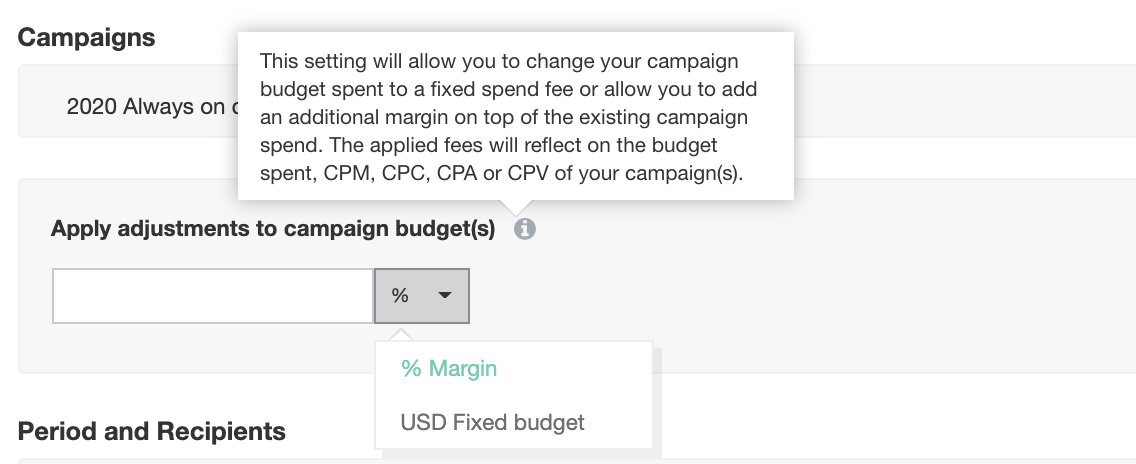The width and height of the screenshot is (1136, 464).
Task: Click the tooltip line starting "an additional margin"
Action: (x=508, y=89)
